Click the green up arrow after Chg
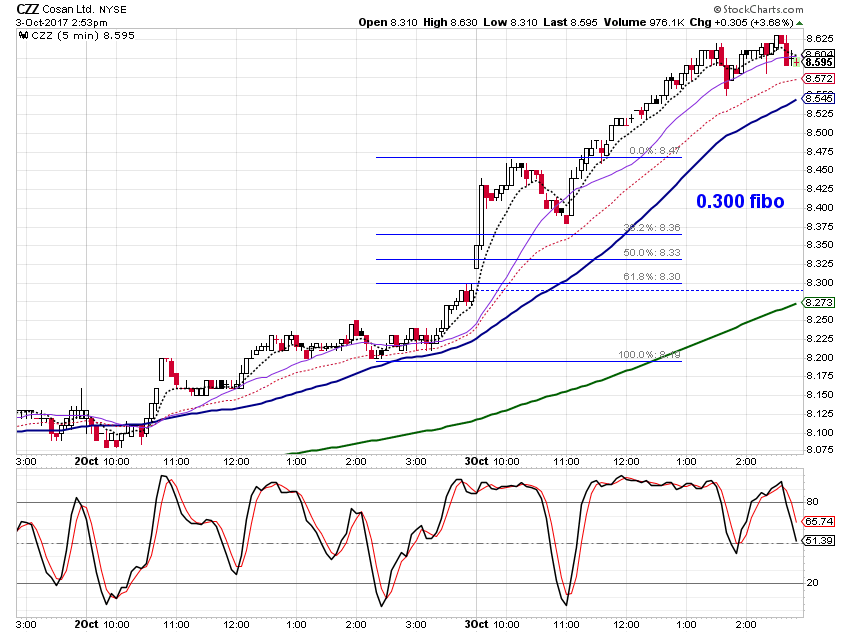This screenshot has width=850, height=633. [800, 23]
